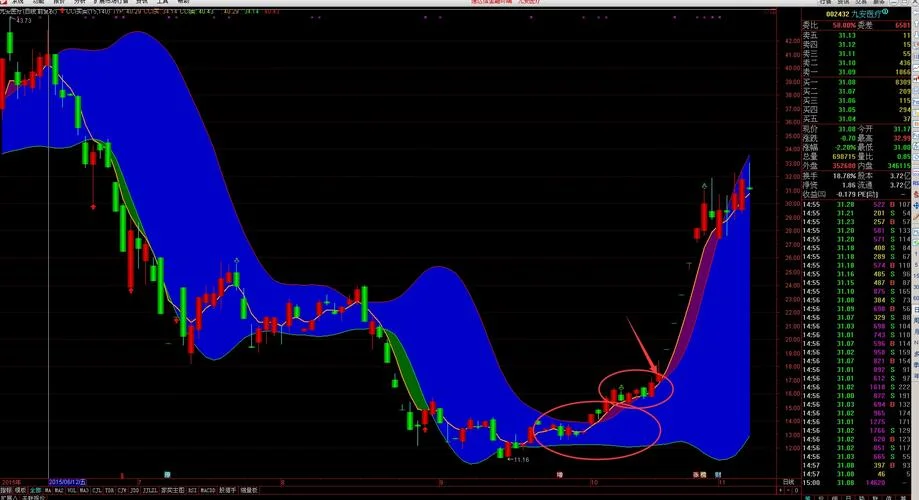Select the MACDO indicator tab

tap(208, 490)
